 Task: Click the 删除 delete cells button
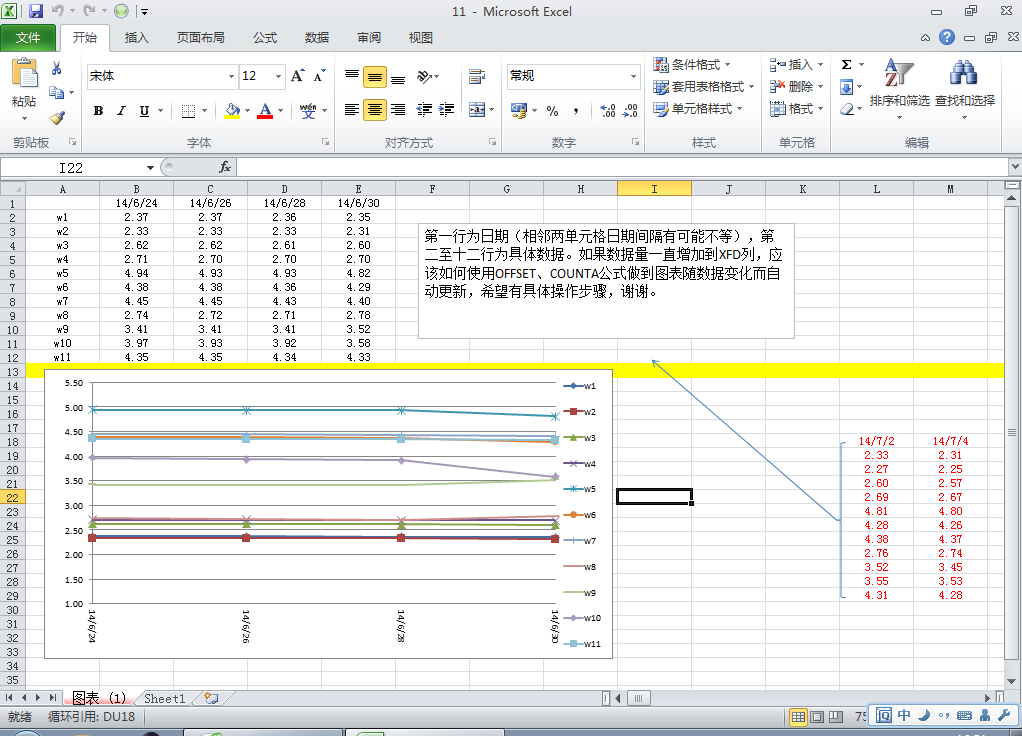[796, 87]
